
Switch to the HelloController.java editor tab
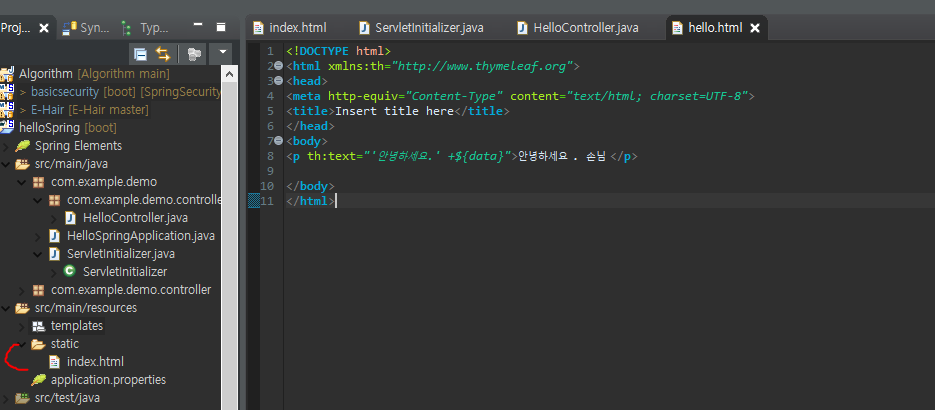click(578, 27)
